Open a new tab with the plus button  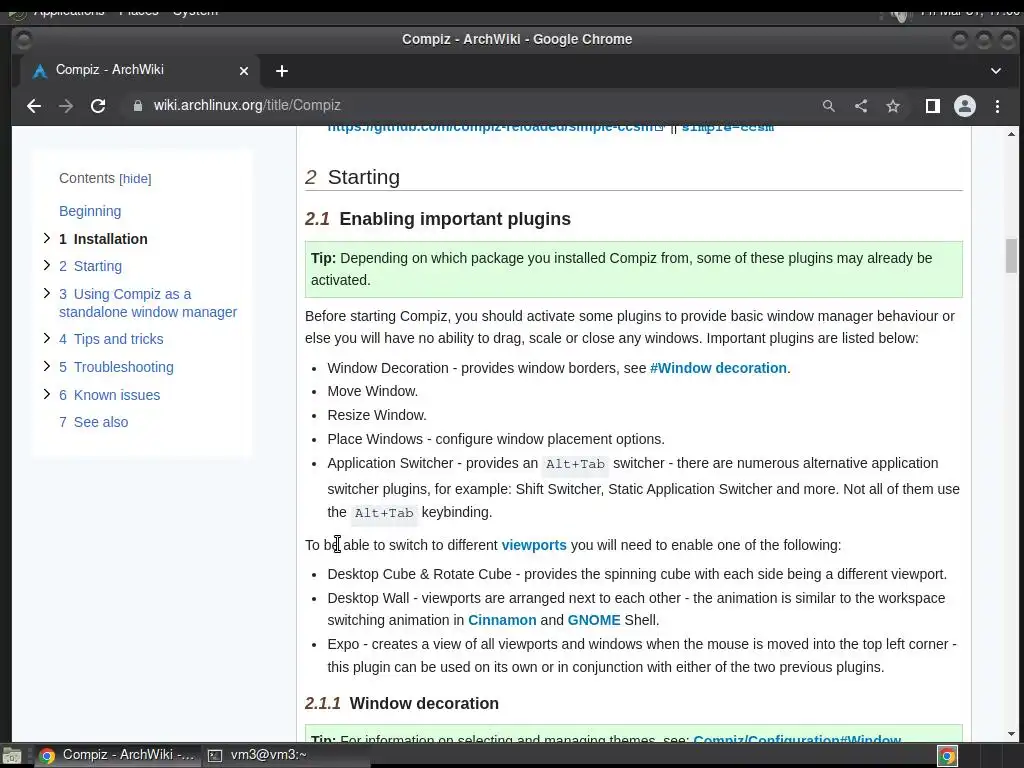pos(281,71)
